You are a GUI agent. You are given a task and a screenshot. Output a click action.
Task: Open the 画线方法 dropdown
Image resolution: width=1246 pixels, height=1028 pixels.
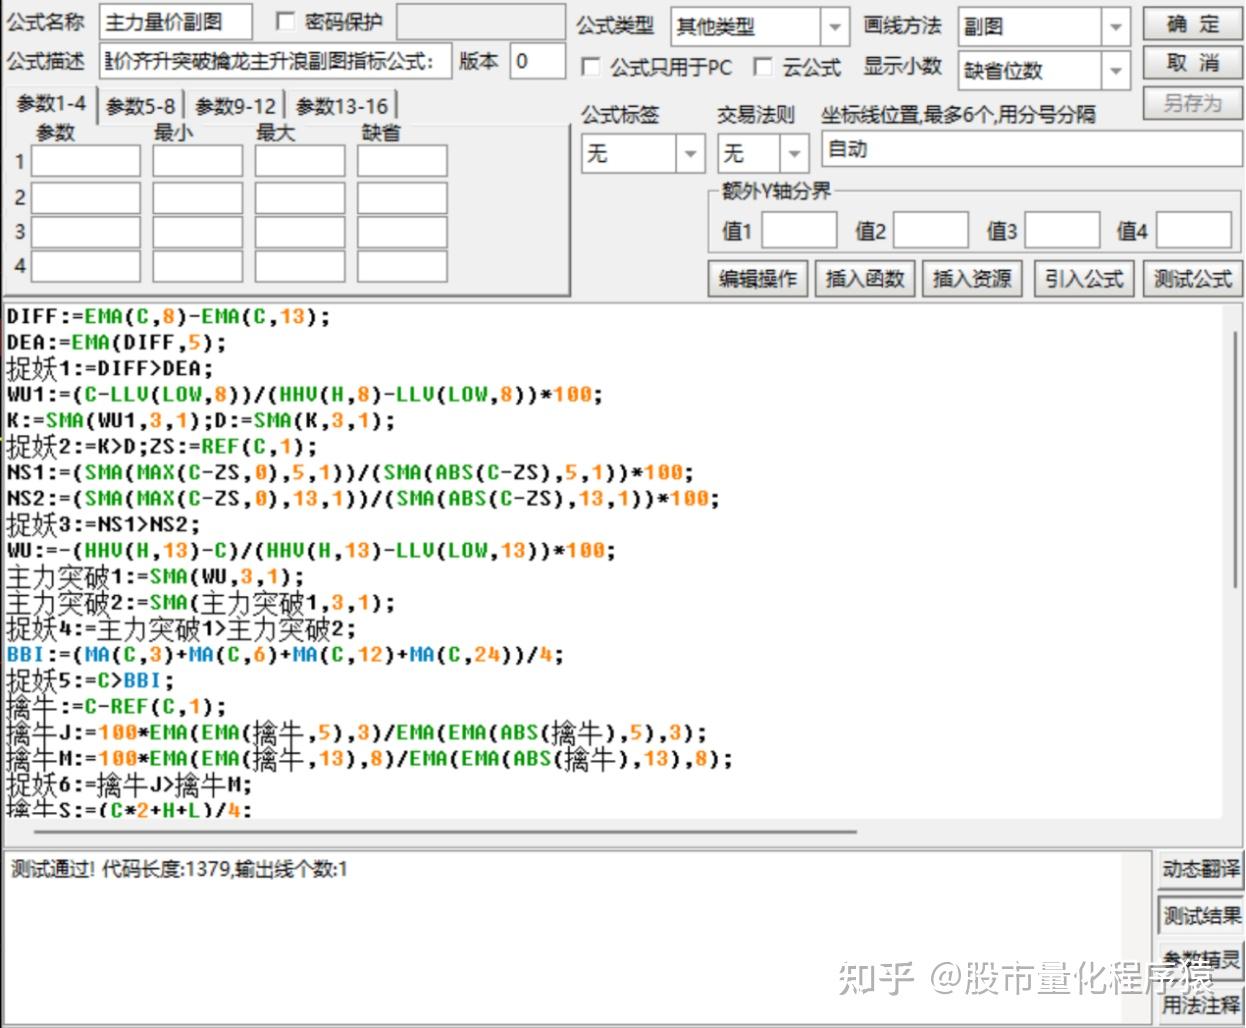tap(1116, 27)
